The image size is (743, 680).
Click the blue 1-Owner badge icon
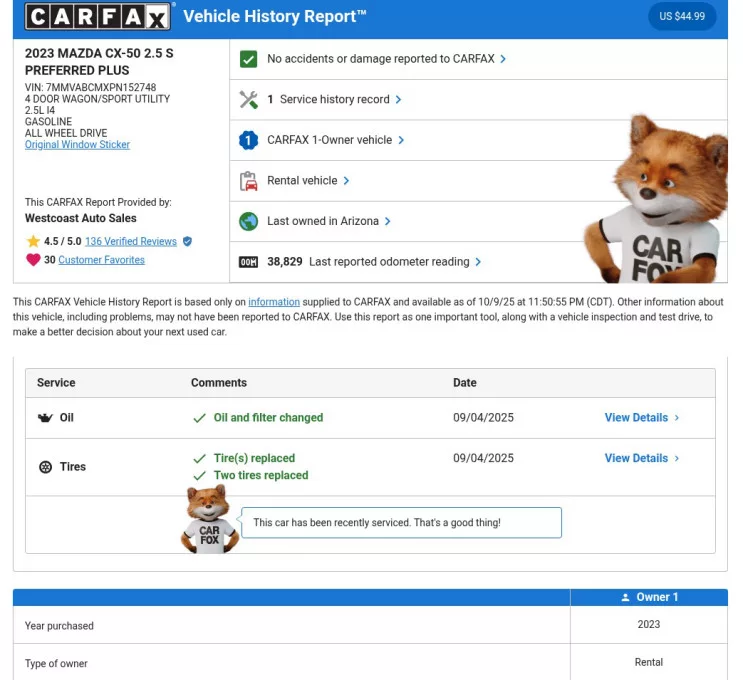pos(249,141)
